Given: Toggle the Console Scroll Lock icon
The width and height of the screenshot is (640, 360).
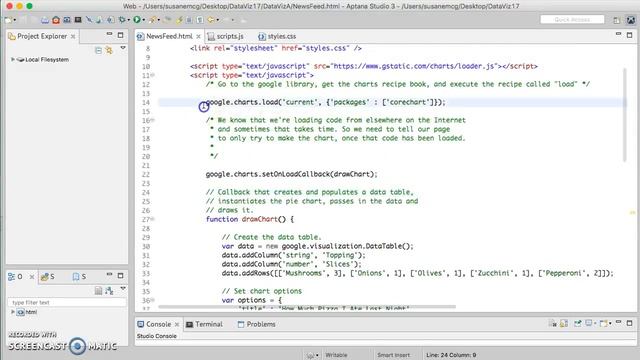Looking at the screenshot, I should [x=564, y=324].
